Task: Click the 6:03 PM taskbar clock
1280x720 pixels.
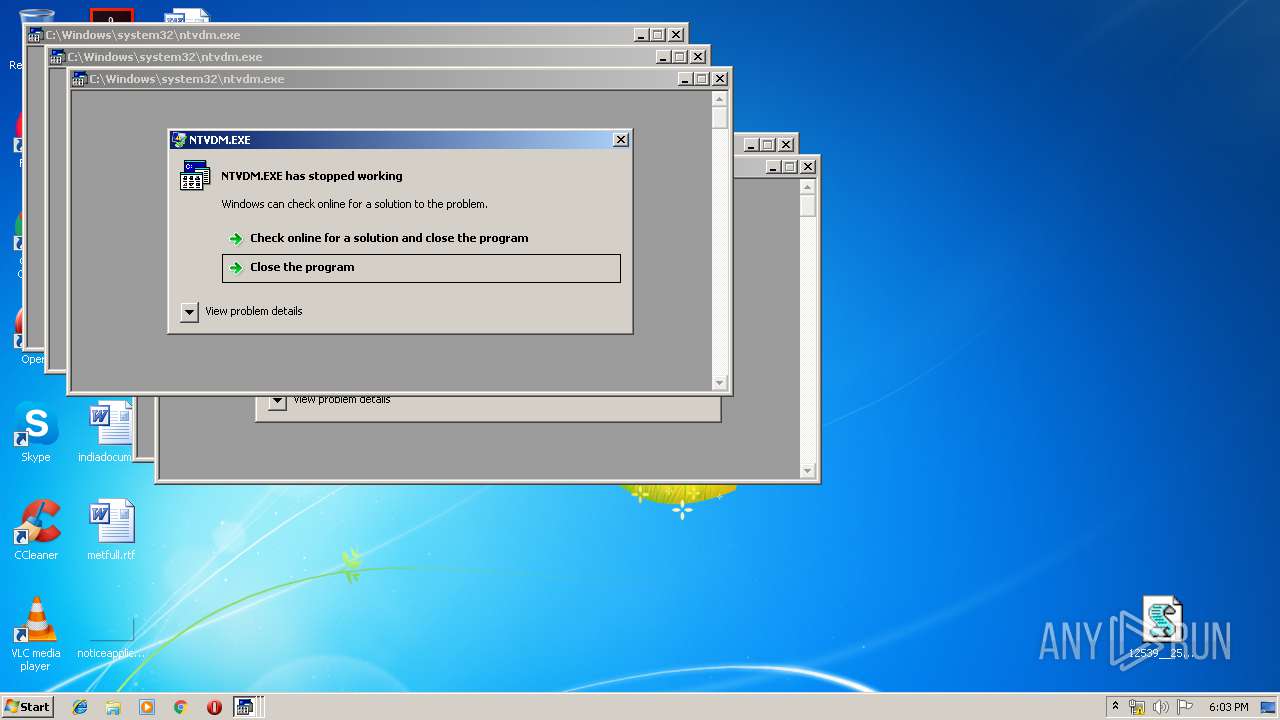Action: [x=1228, y=707]
